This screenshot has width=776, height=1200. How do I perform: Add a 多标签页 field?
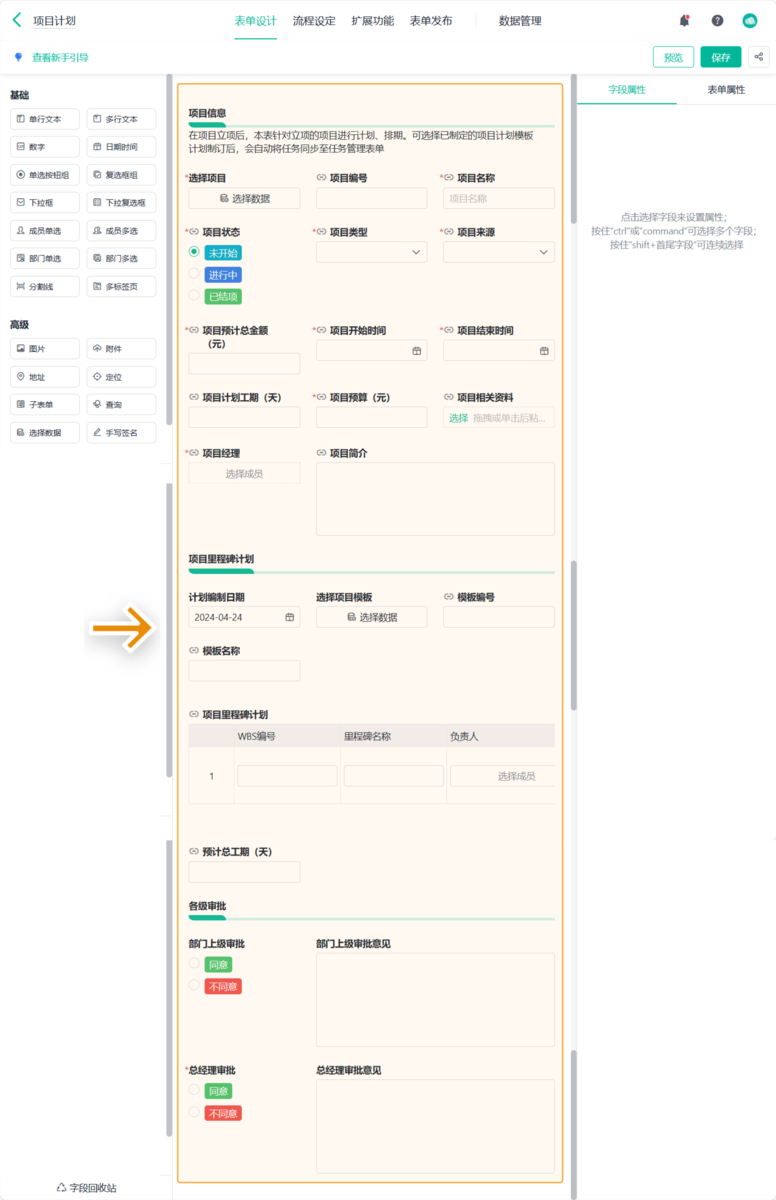[121, 287]
